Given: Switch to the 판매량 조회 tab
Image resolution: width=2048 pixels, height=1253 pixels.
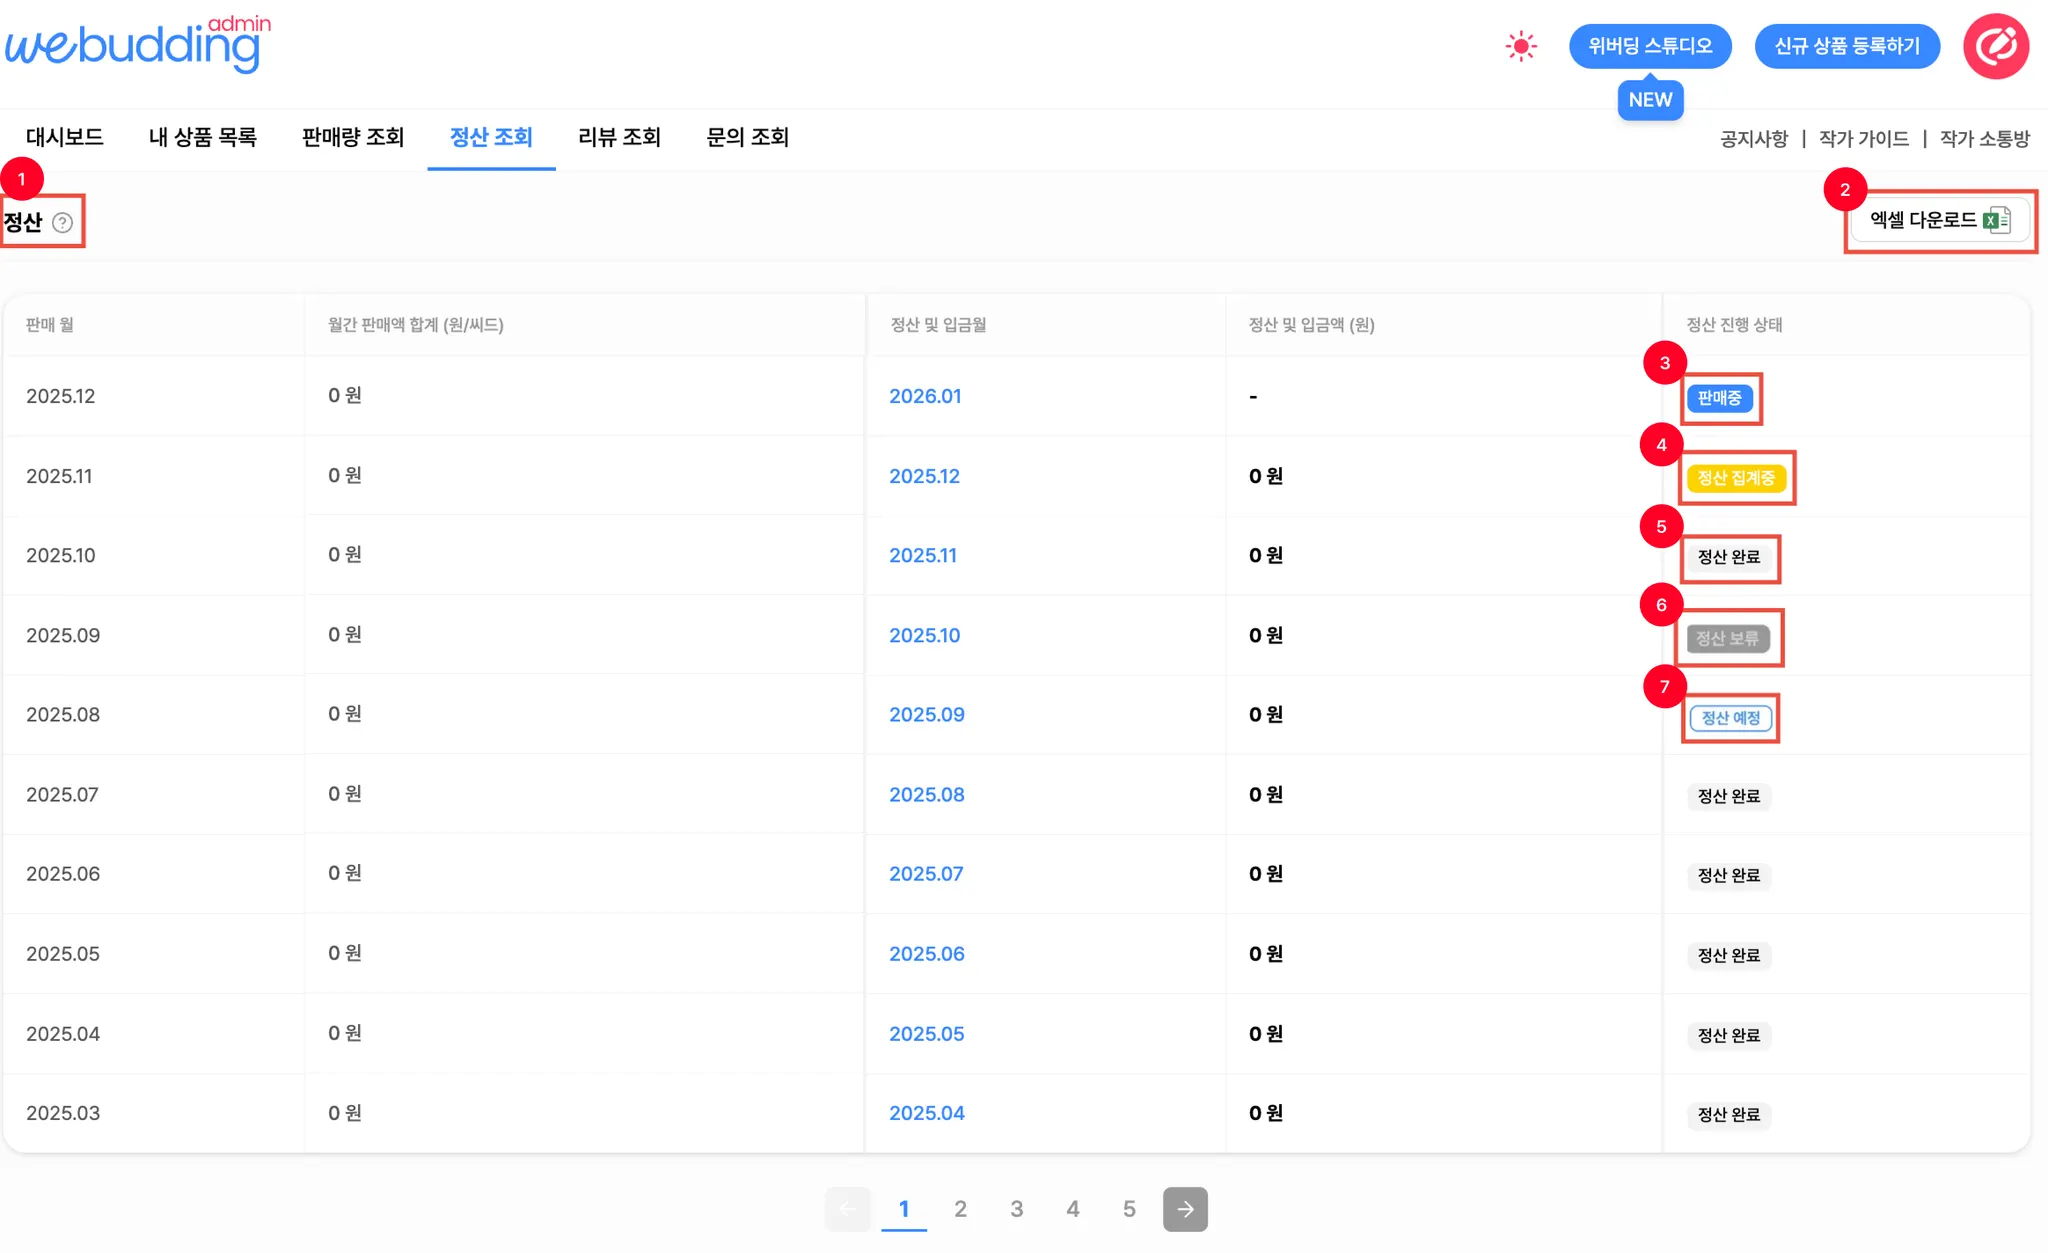Looking at the screenshot, I should (353, 137).
